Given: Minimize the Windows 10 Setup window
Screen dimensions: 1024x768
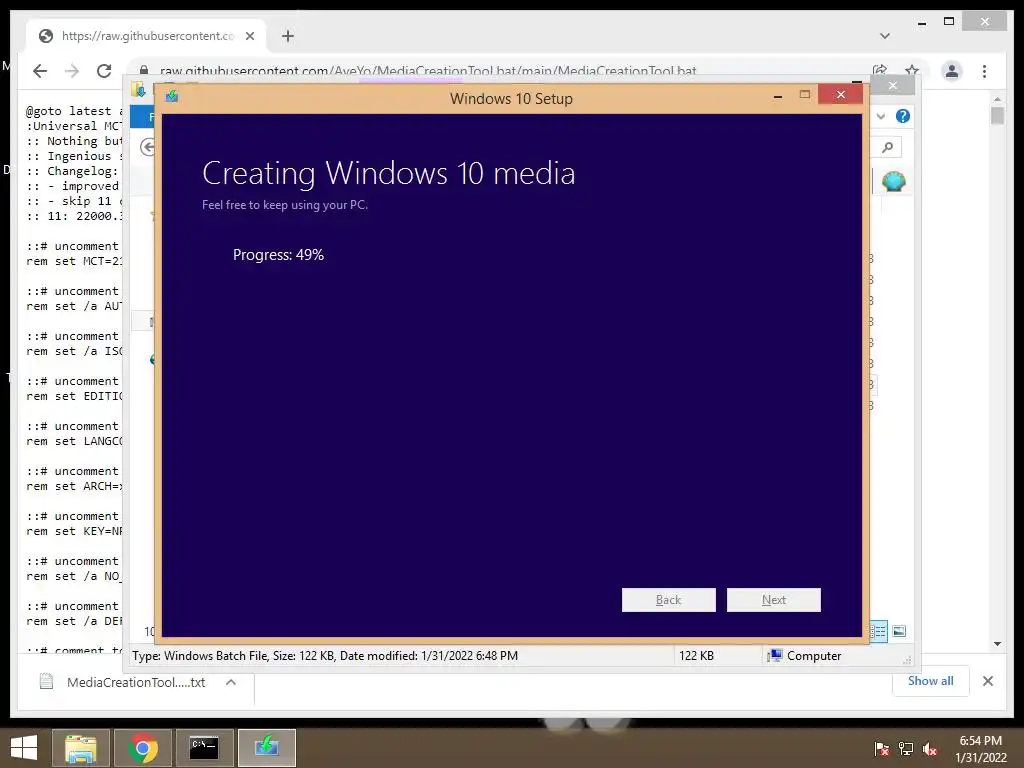Looking at the screenshot, I should pyautogui.click(x=777, y=95).
